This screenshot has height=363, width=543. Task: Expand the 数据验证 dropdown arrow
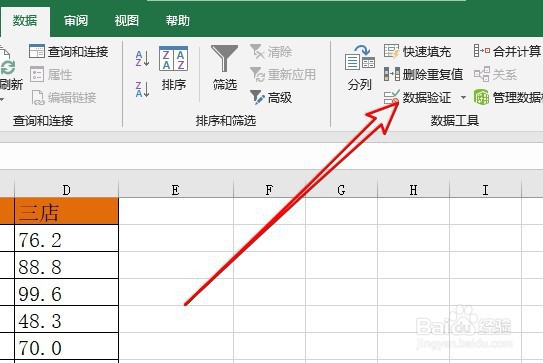pyautogui.click(x=463, y=97)
